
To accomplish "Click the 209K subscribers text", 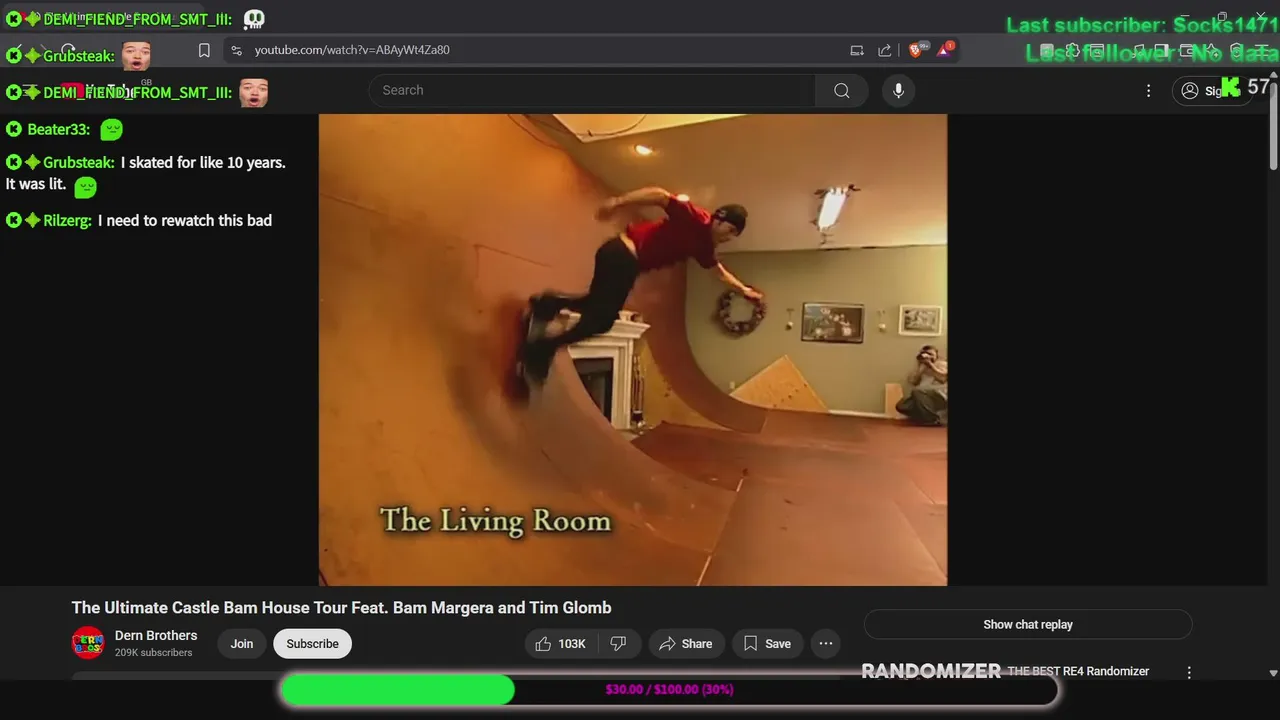I will click(153, 652).
